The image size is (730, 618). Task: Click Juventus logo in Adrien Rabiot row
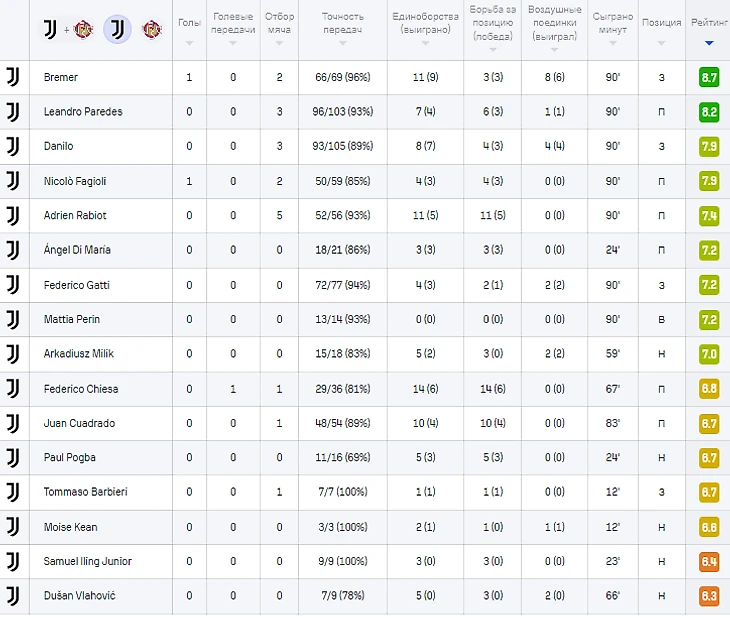point(13,215)
